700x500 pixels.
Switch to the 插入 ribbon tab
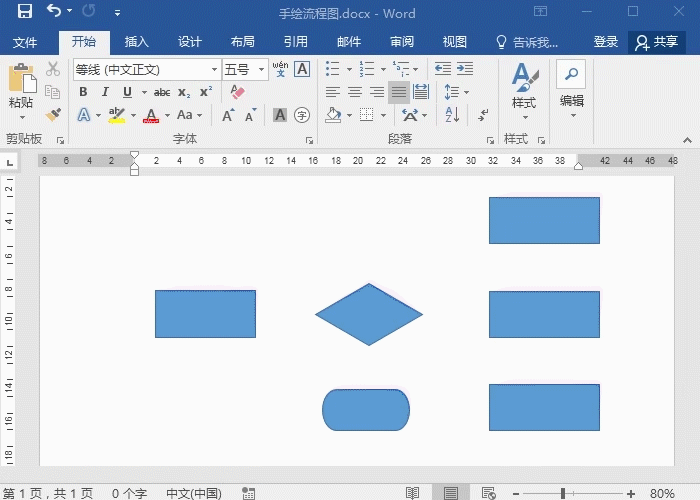coord(137,42)
